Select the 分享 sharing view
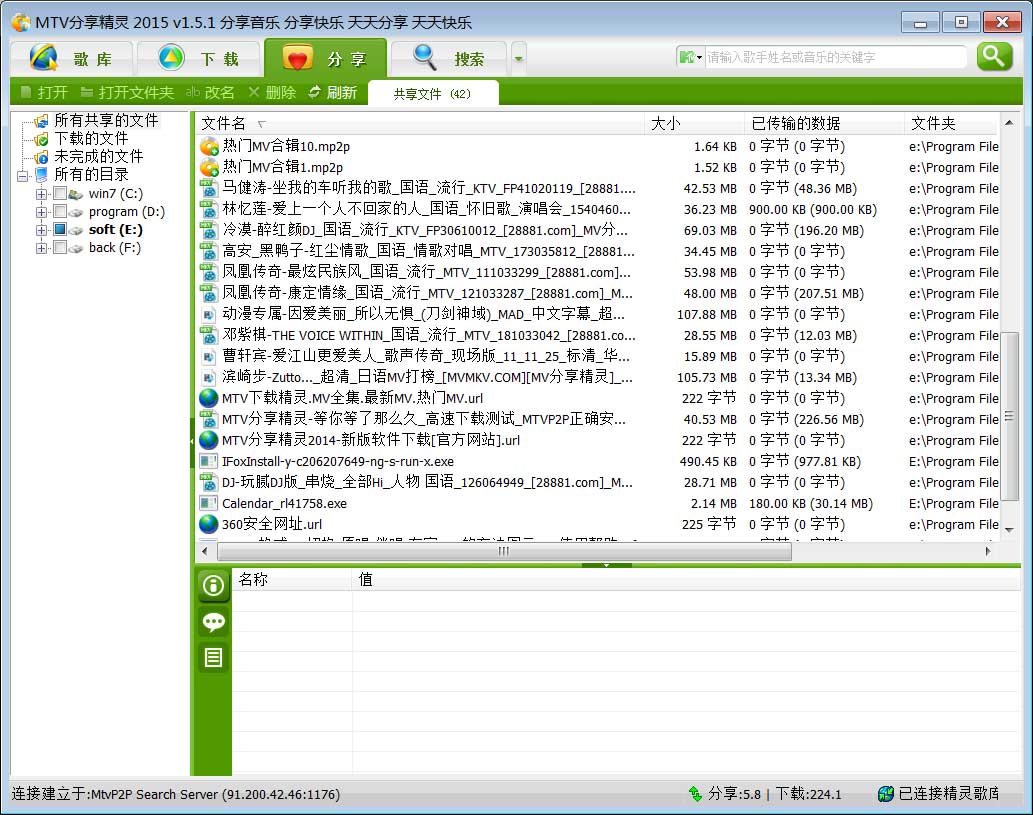Viewport: 1033px width, 815px height. tap(330, 58)
